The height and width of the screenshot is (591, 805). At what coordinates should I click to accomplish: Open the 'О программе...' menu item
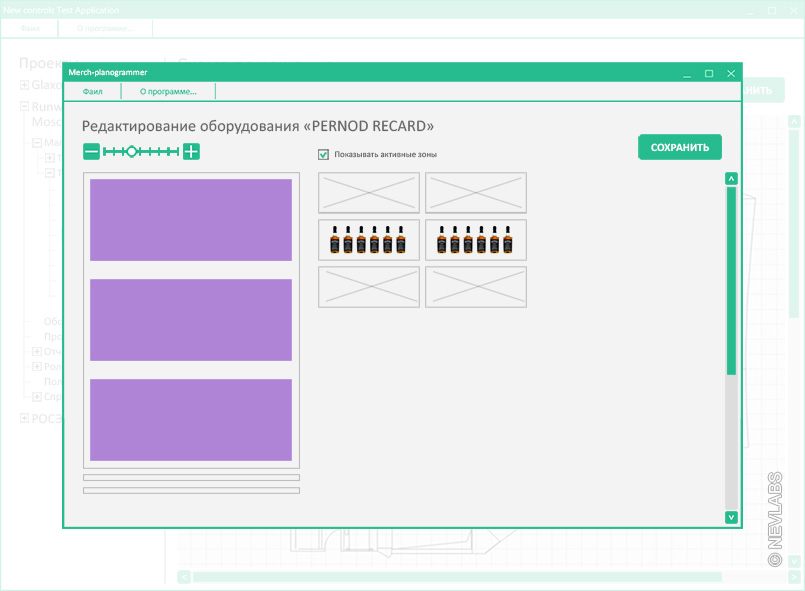tap(168, 92)
